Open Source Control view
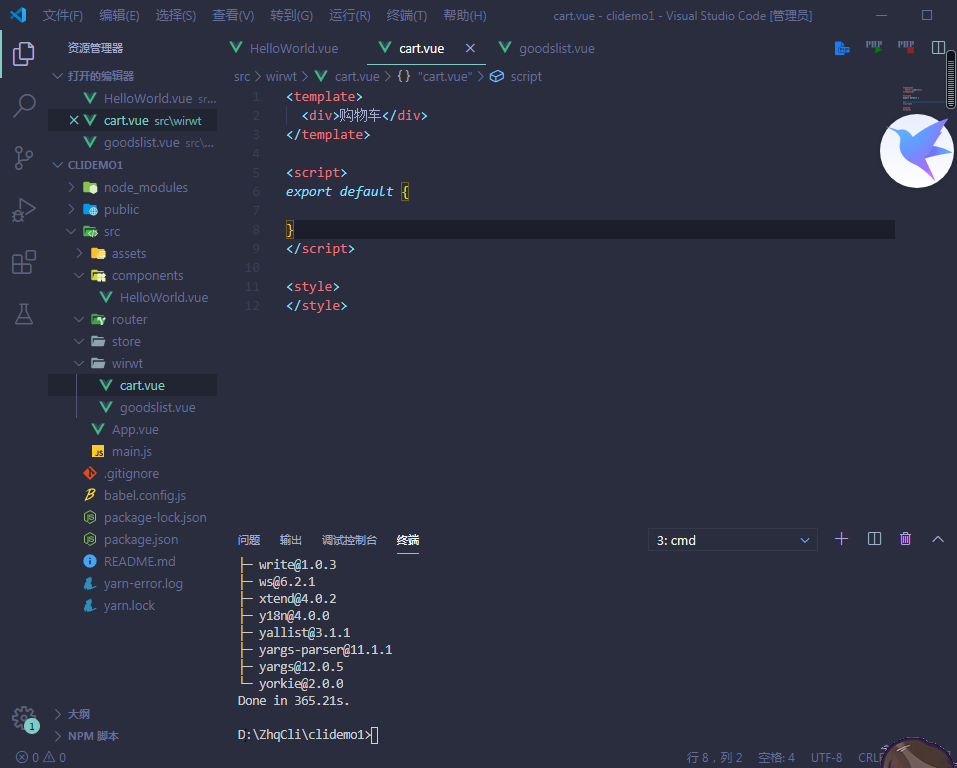 pyautogui.click(x=23, y=158)
